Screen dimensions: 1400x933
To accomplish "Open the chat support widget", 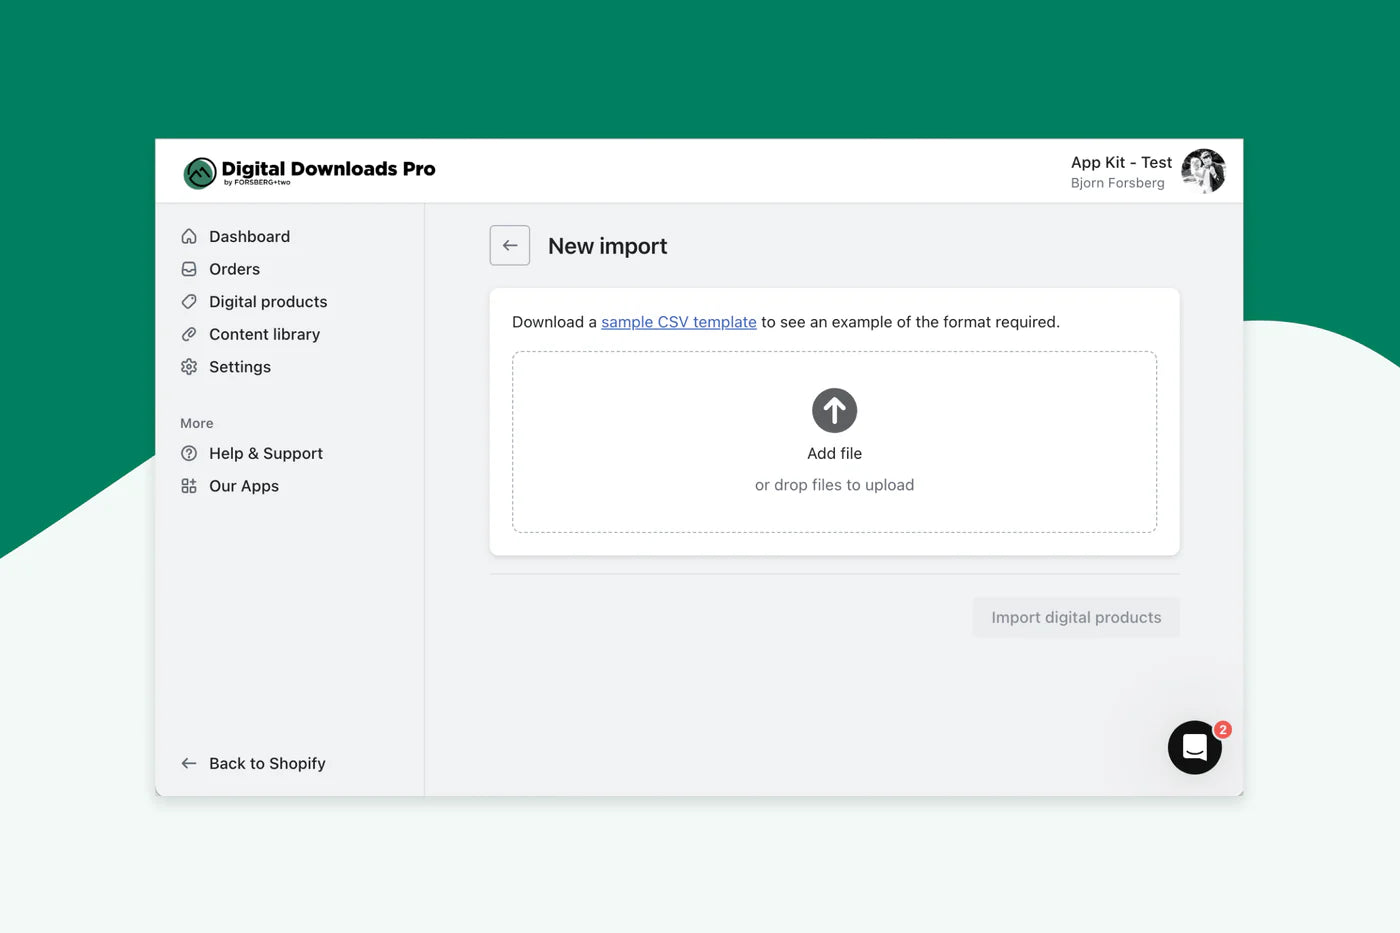I will [1195, 747].
